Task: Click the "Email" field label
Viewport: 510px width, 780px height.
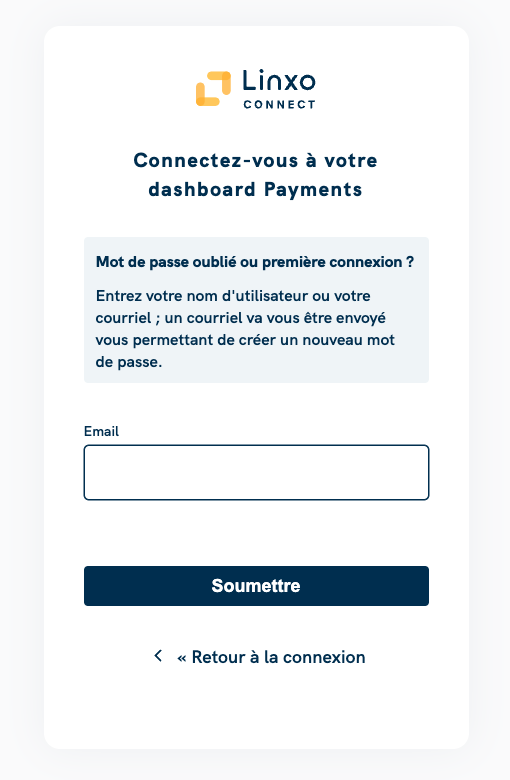Action: pyautogui.click(x=102, y=431)
